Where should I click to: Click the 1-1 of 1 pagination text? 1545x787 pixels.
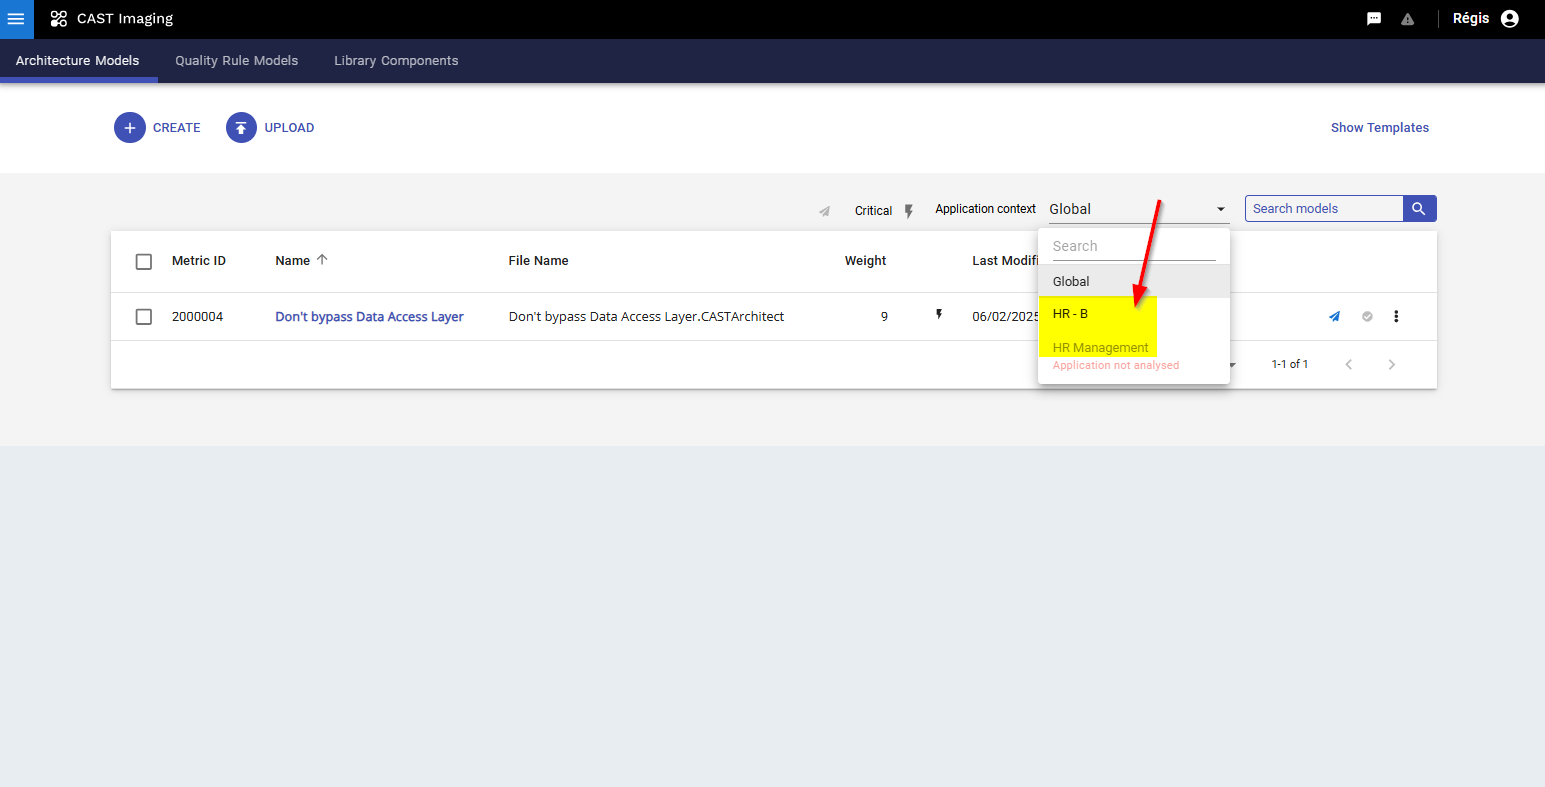1290,364
